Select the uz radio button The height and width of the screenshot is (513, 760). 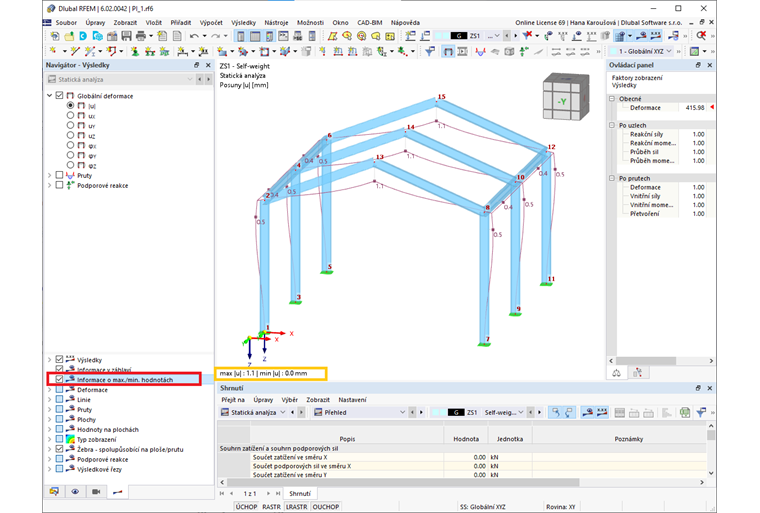tap(70, 135)
